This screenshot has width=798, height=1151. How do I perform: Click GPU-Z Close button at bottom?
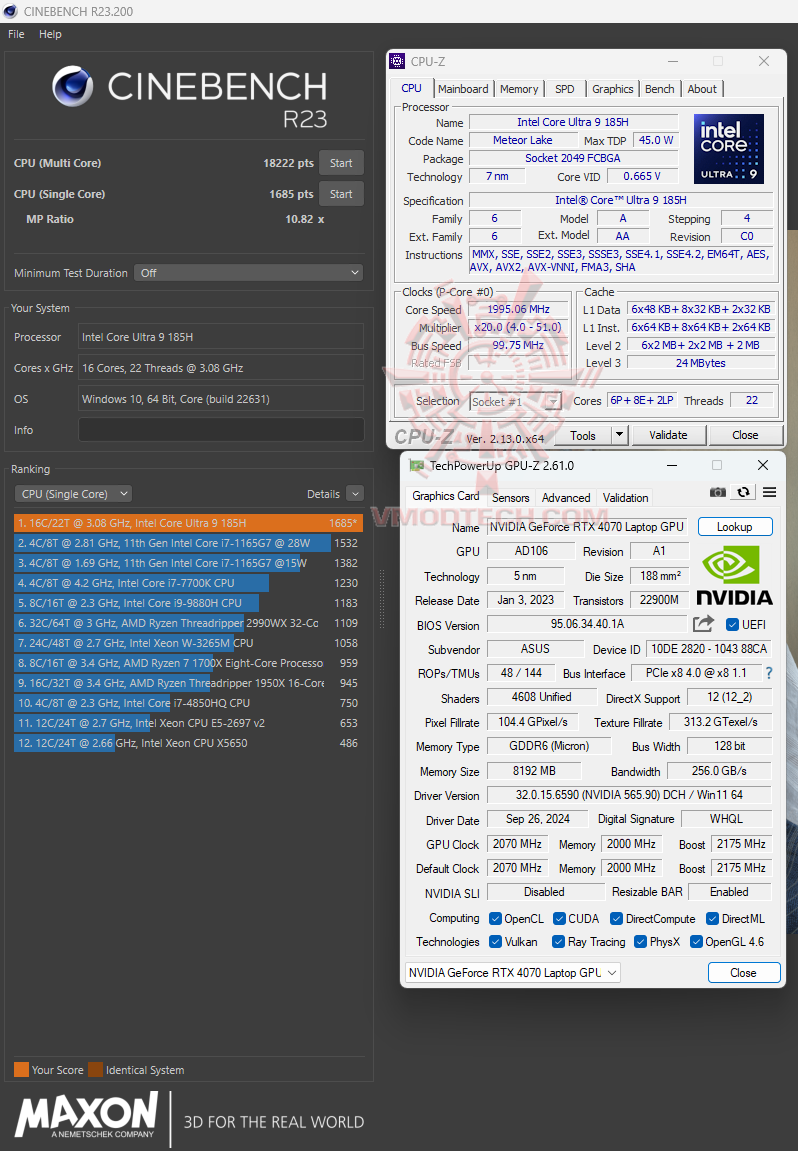[743, 973]
